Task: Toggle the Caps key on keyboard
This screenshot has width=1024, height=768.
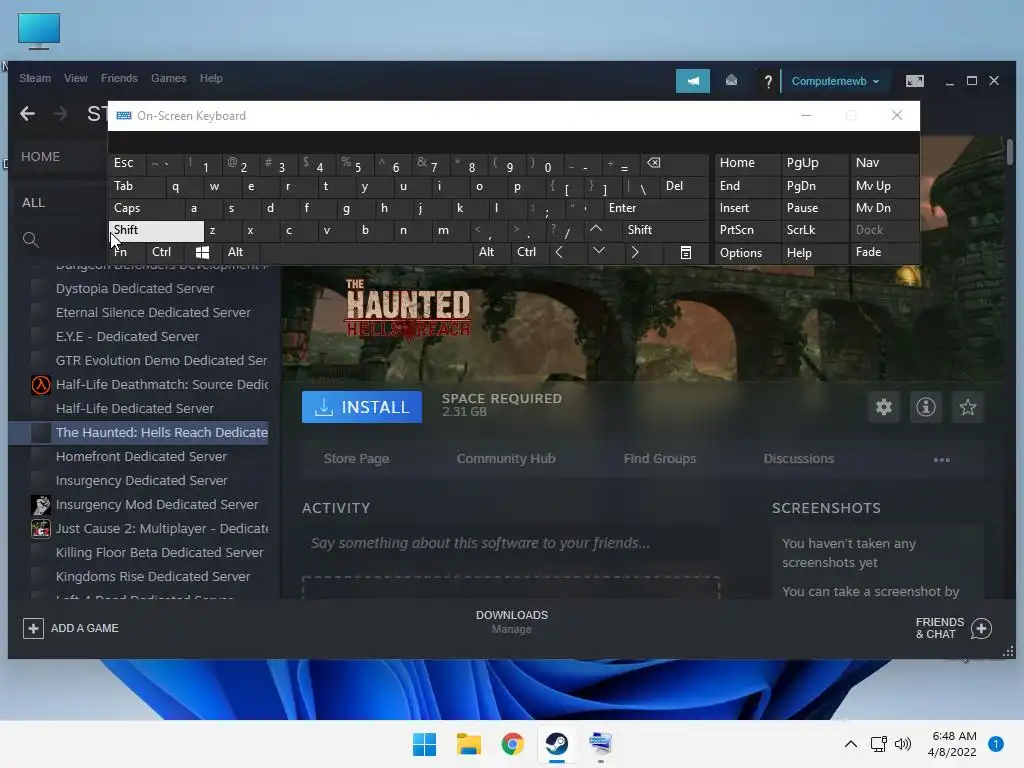Action: point(146,208)
